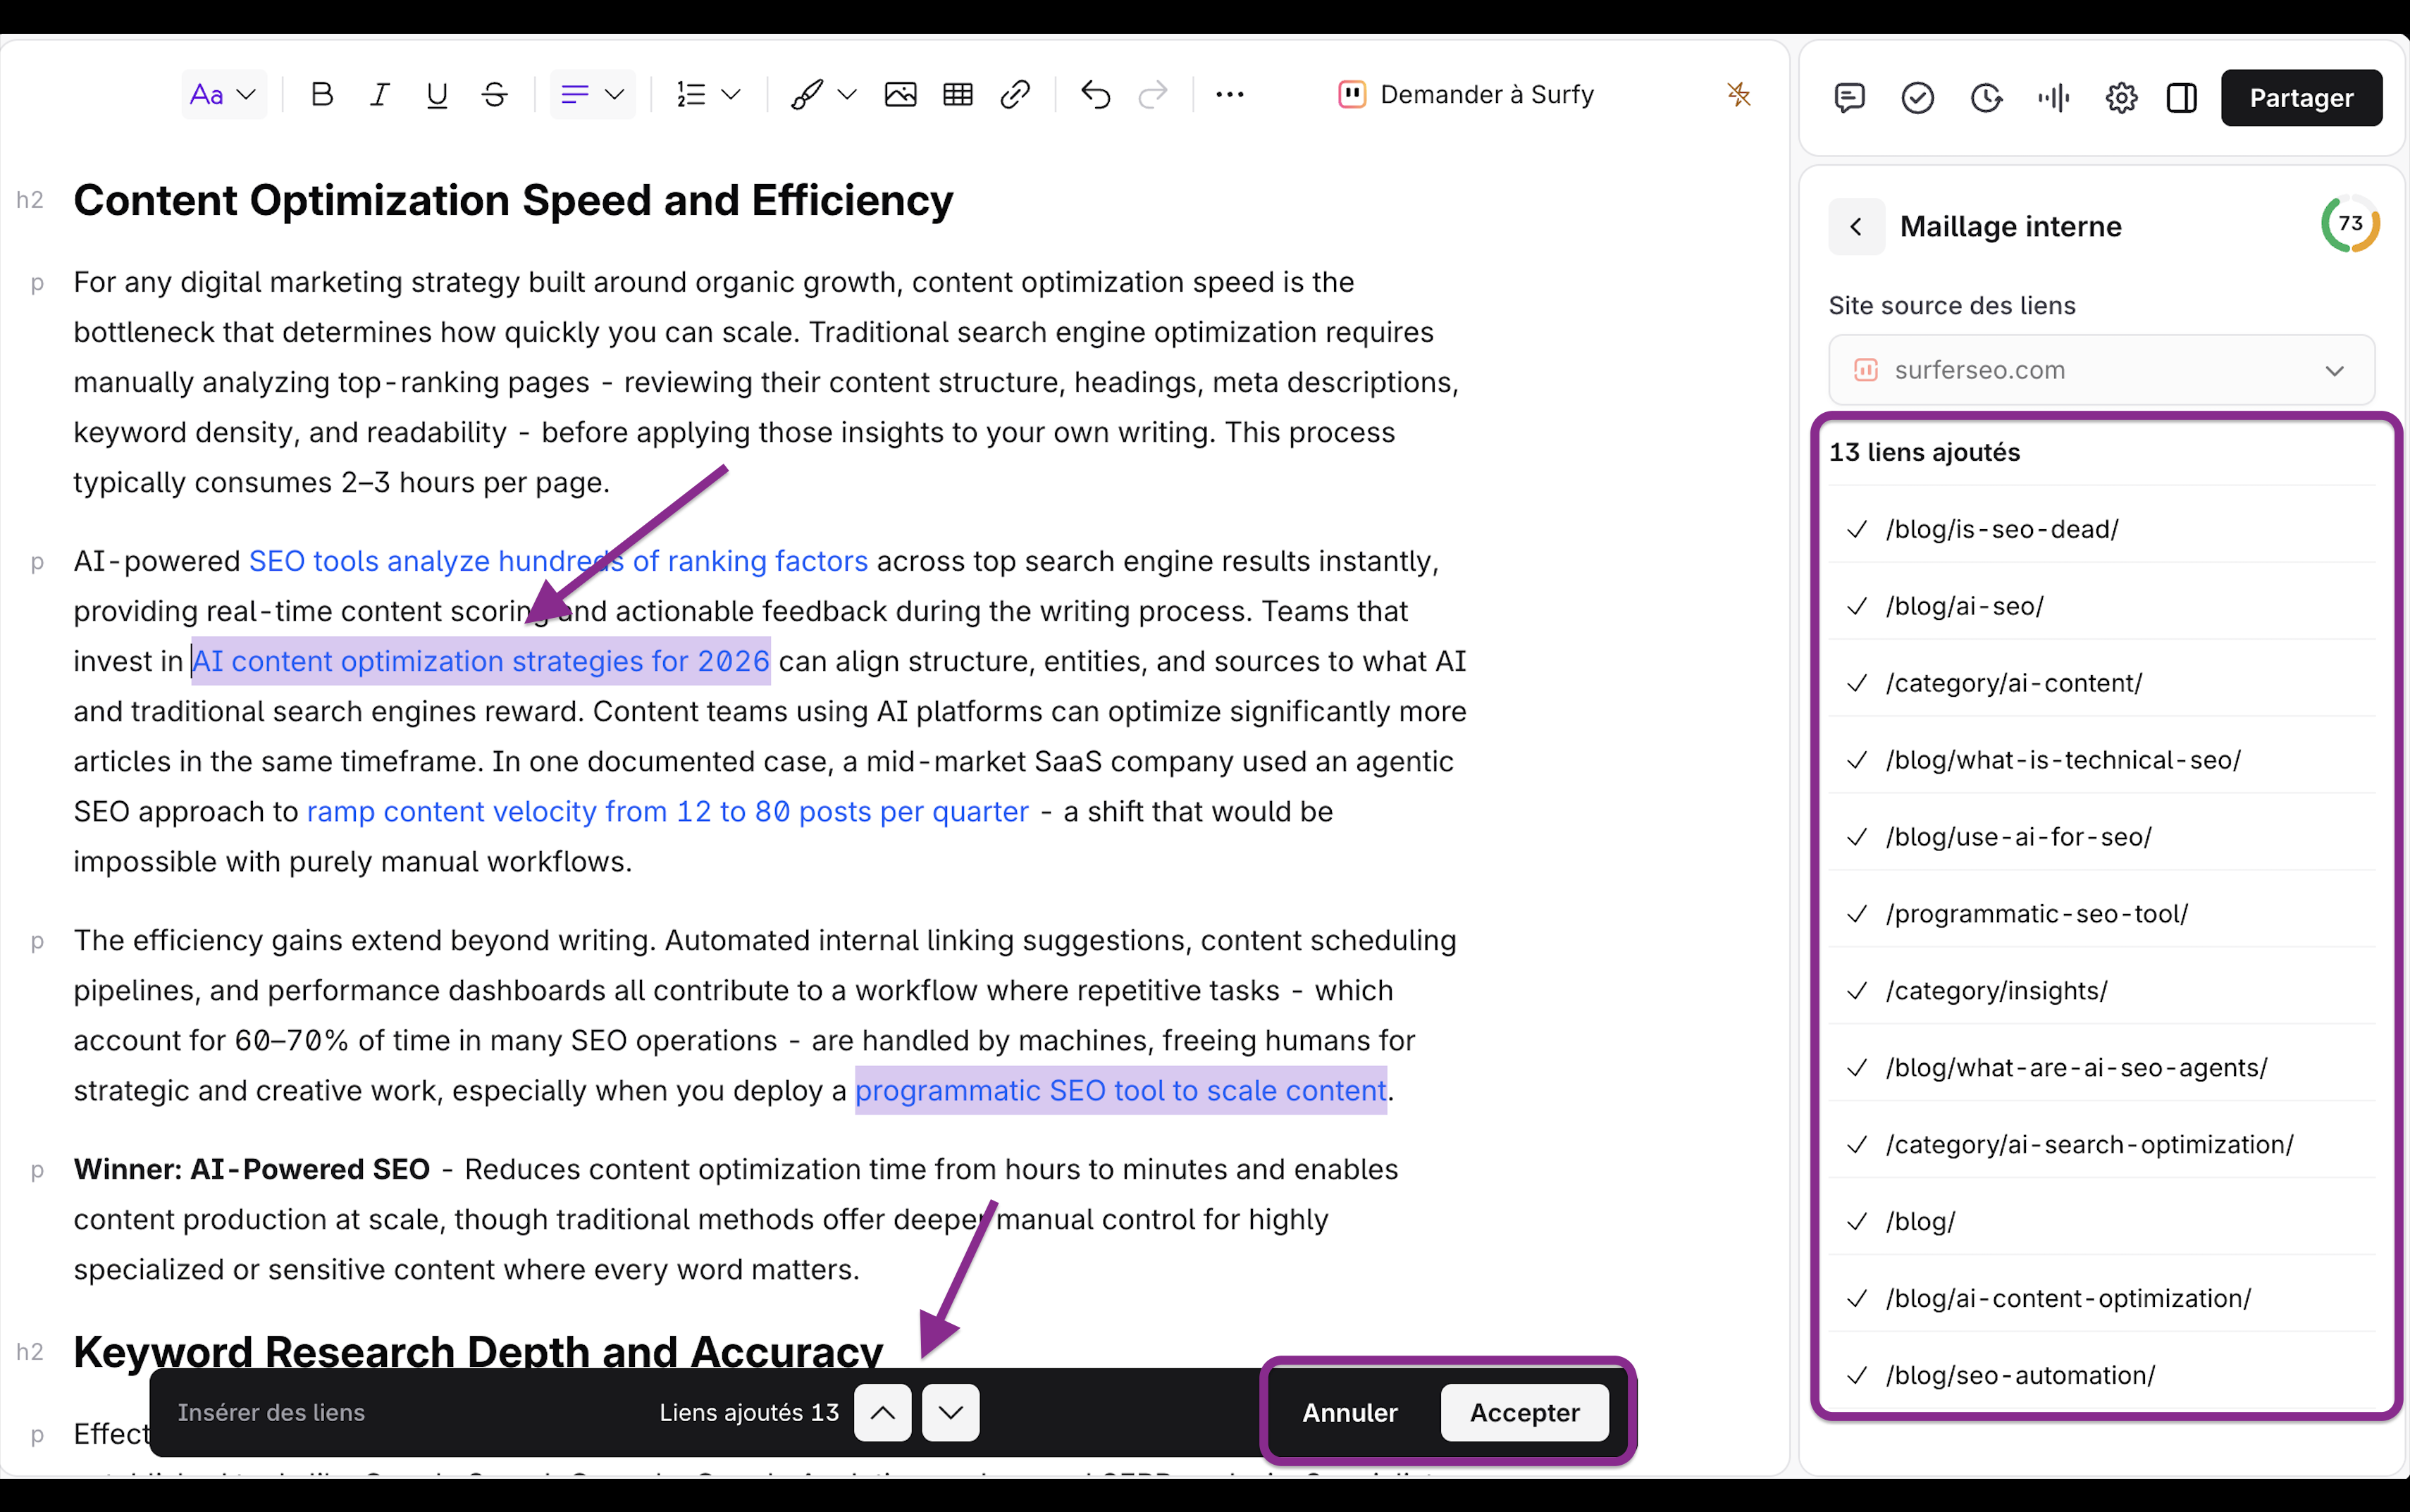This screenshot has height=1512, width=2410.
Task: Insert a table
Action: click(x=958, y=95)
